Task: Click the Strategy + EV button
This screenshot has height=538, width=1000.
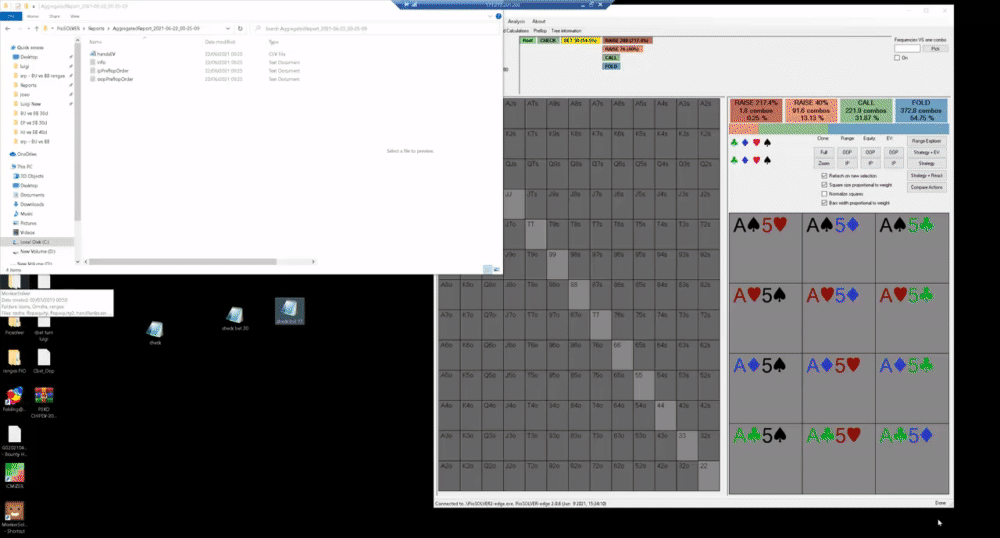Action: pos(926,152)
